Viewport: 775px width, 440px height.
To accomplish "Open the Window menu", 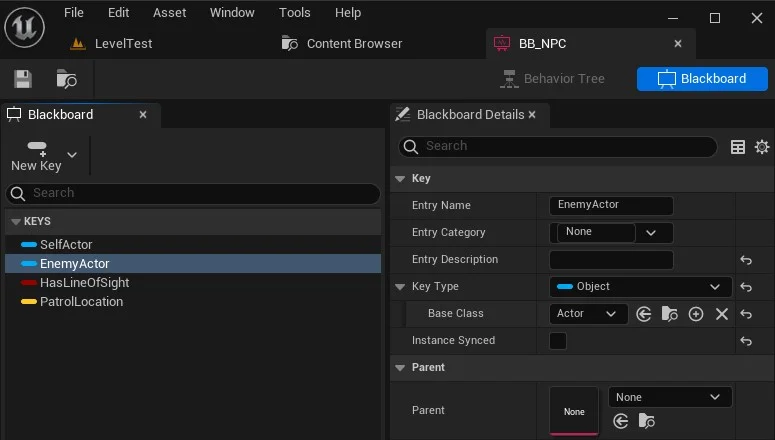I will coord(232,12).
